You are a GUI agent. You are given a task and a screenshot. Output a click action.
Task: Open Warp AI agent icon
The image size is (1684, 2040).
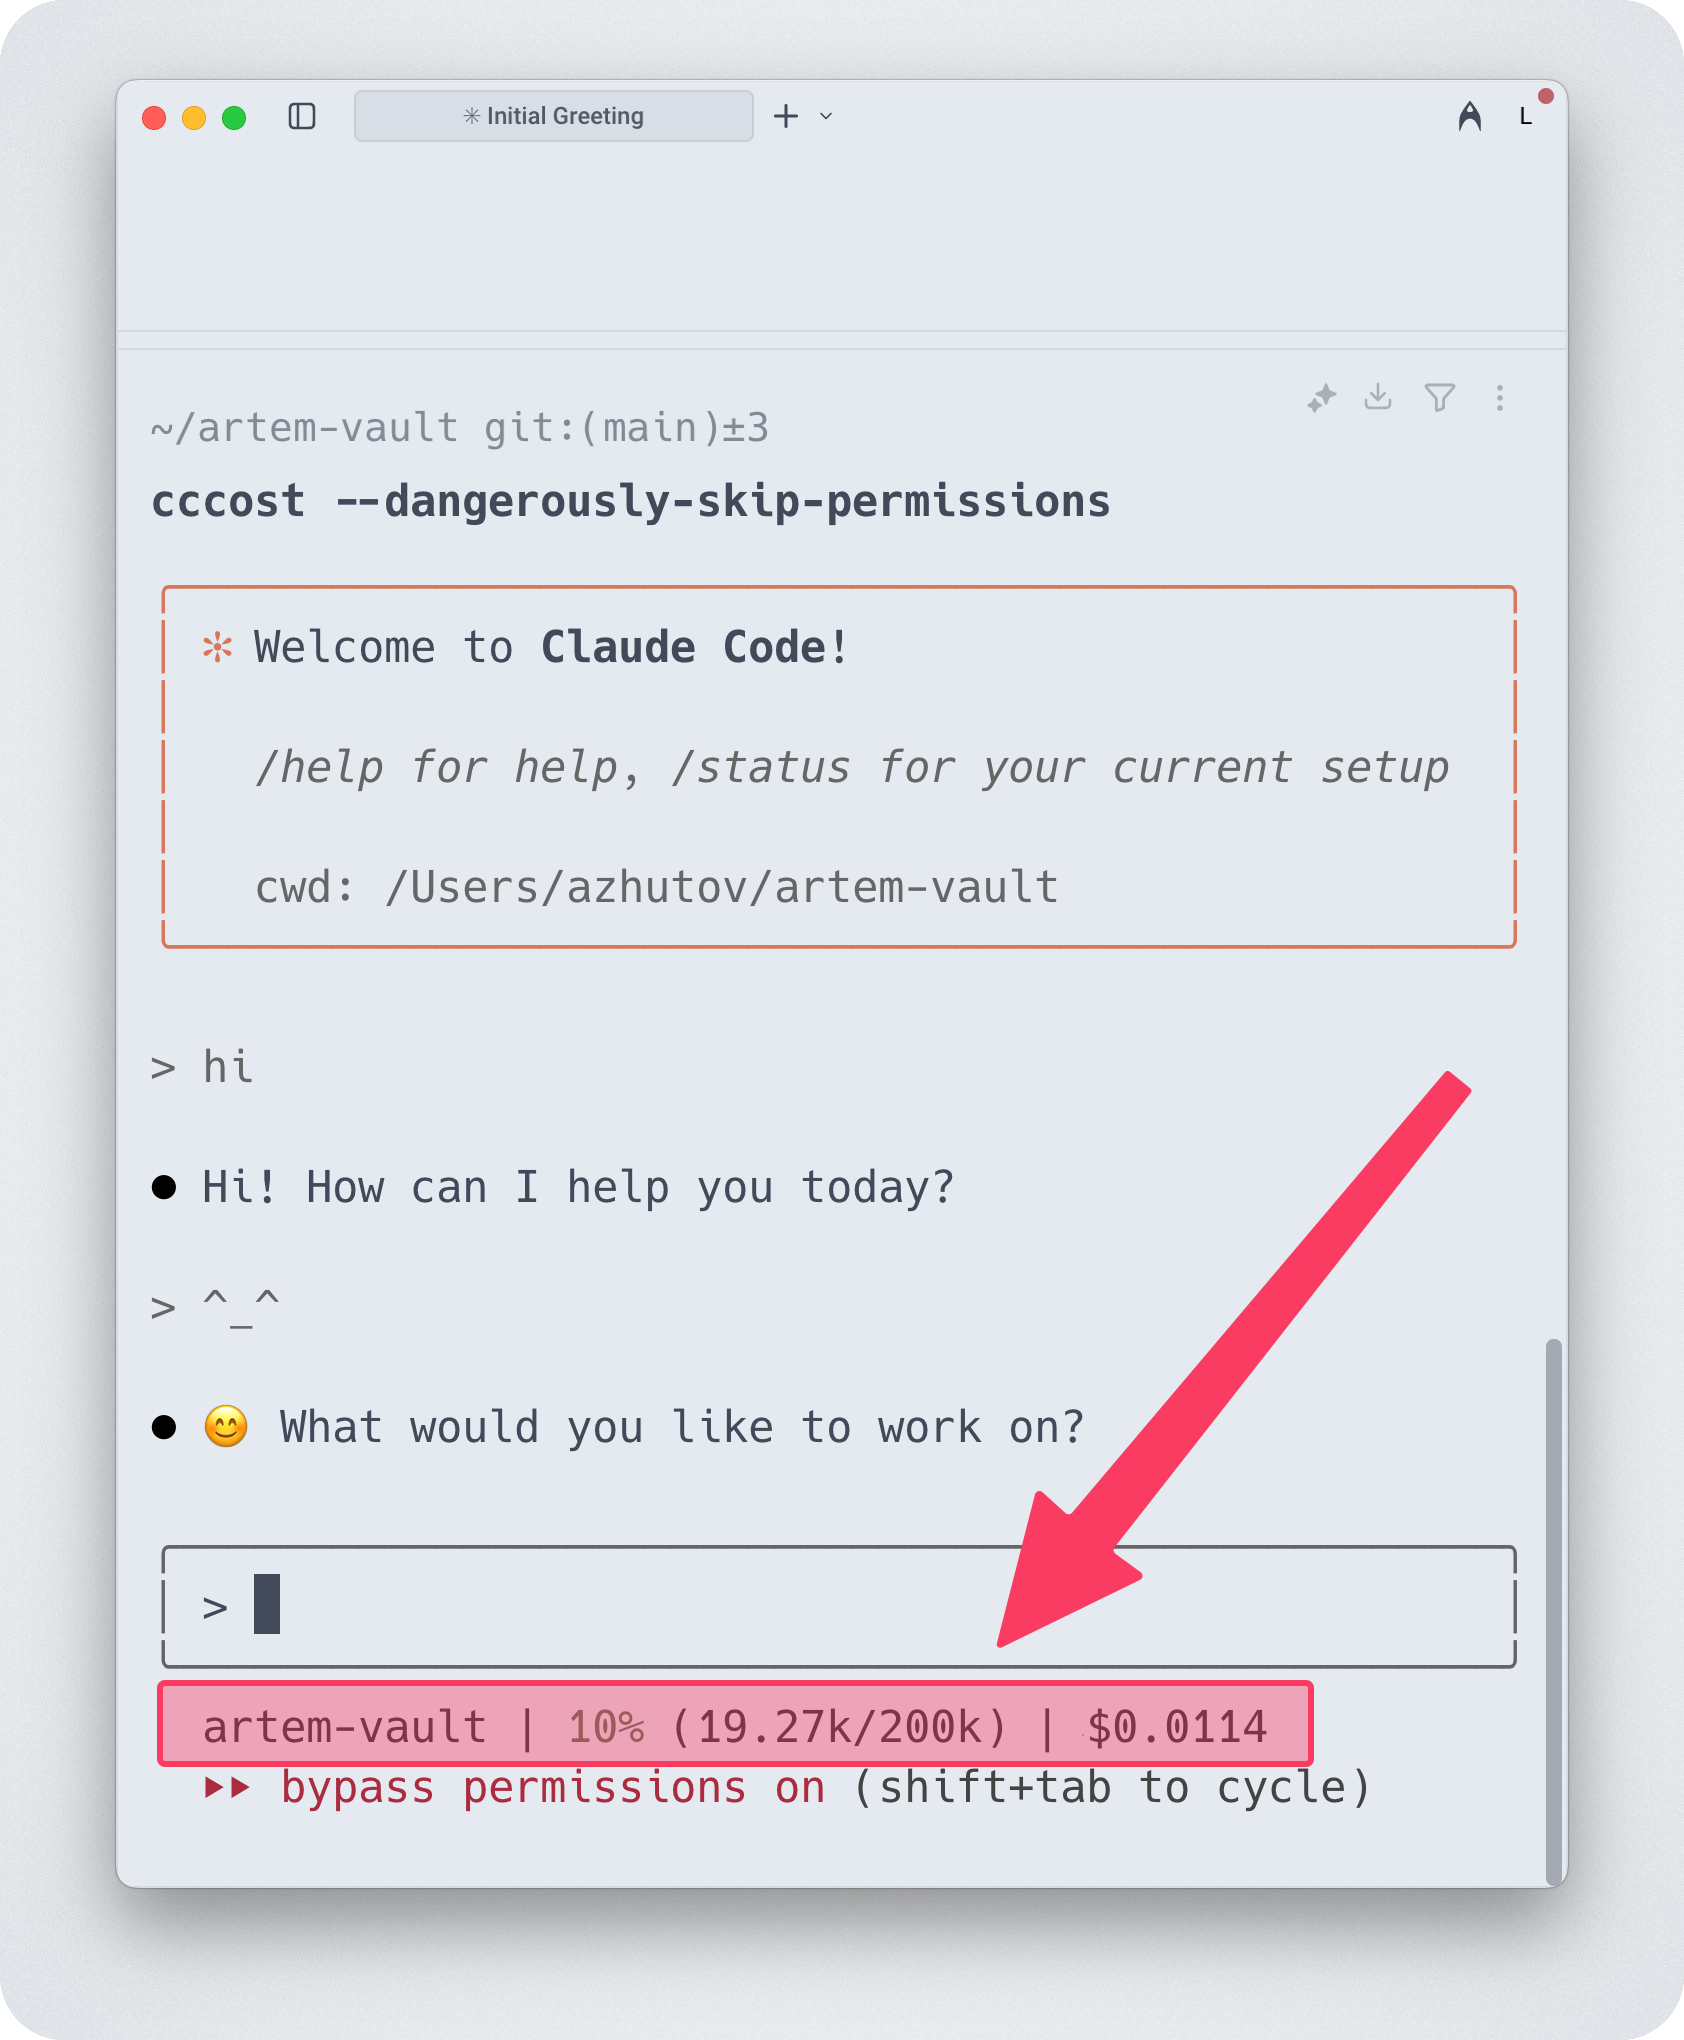pos(1469,117)
